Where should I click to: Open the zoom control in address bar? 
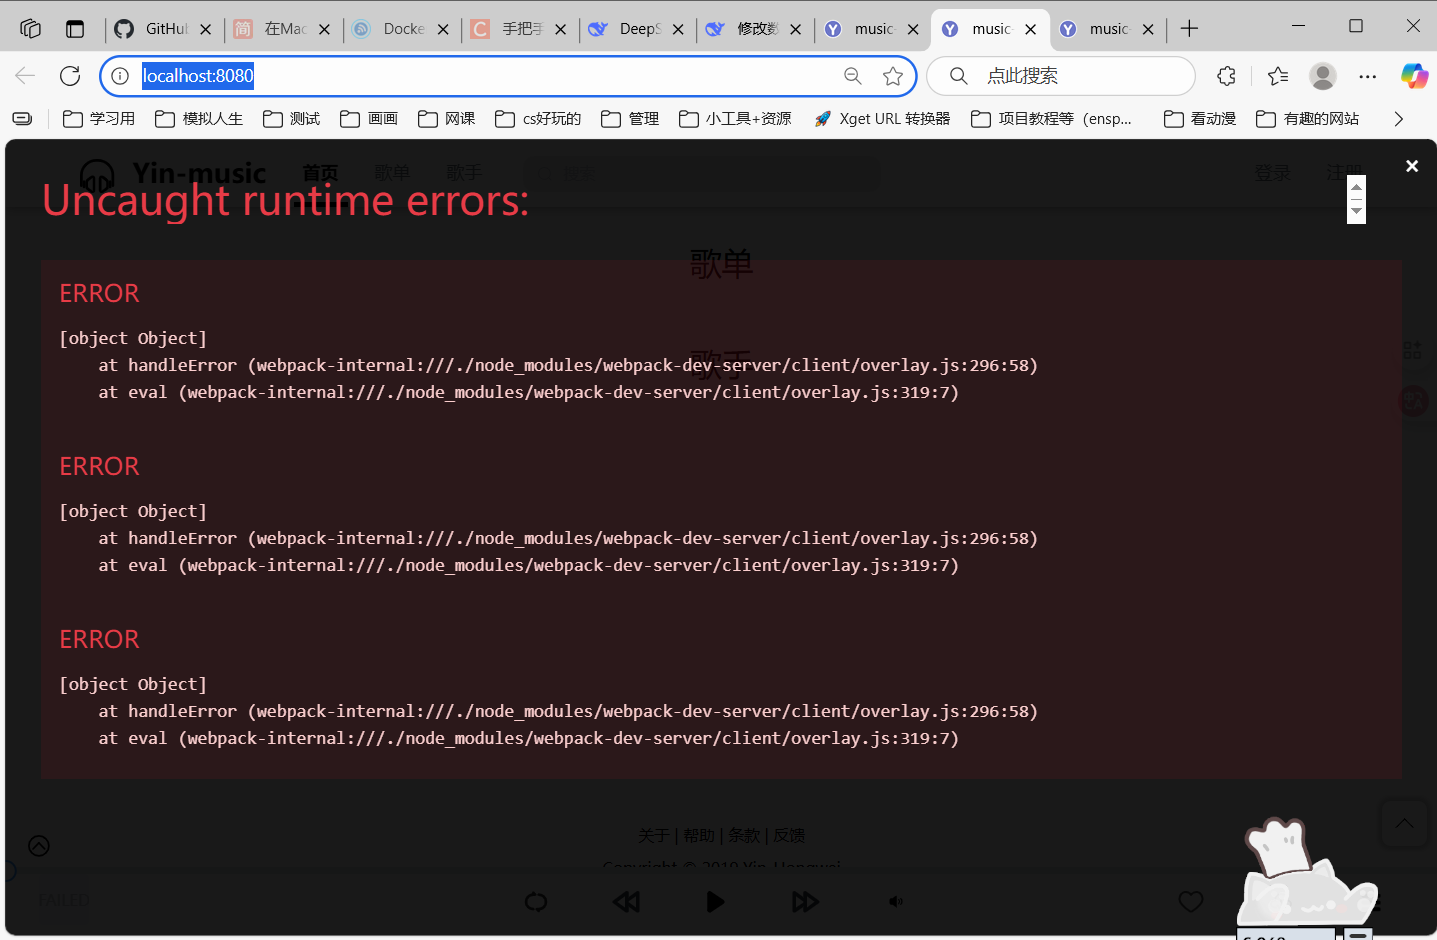[853, 76]
